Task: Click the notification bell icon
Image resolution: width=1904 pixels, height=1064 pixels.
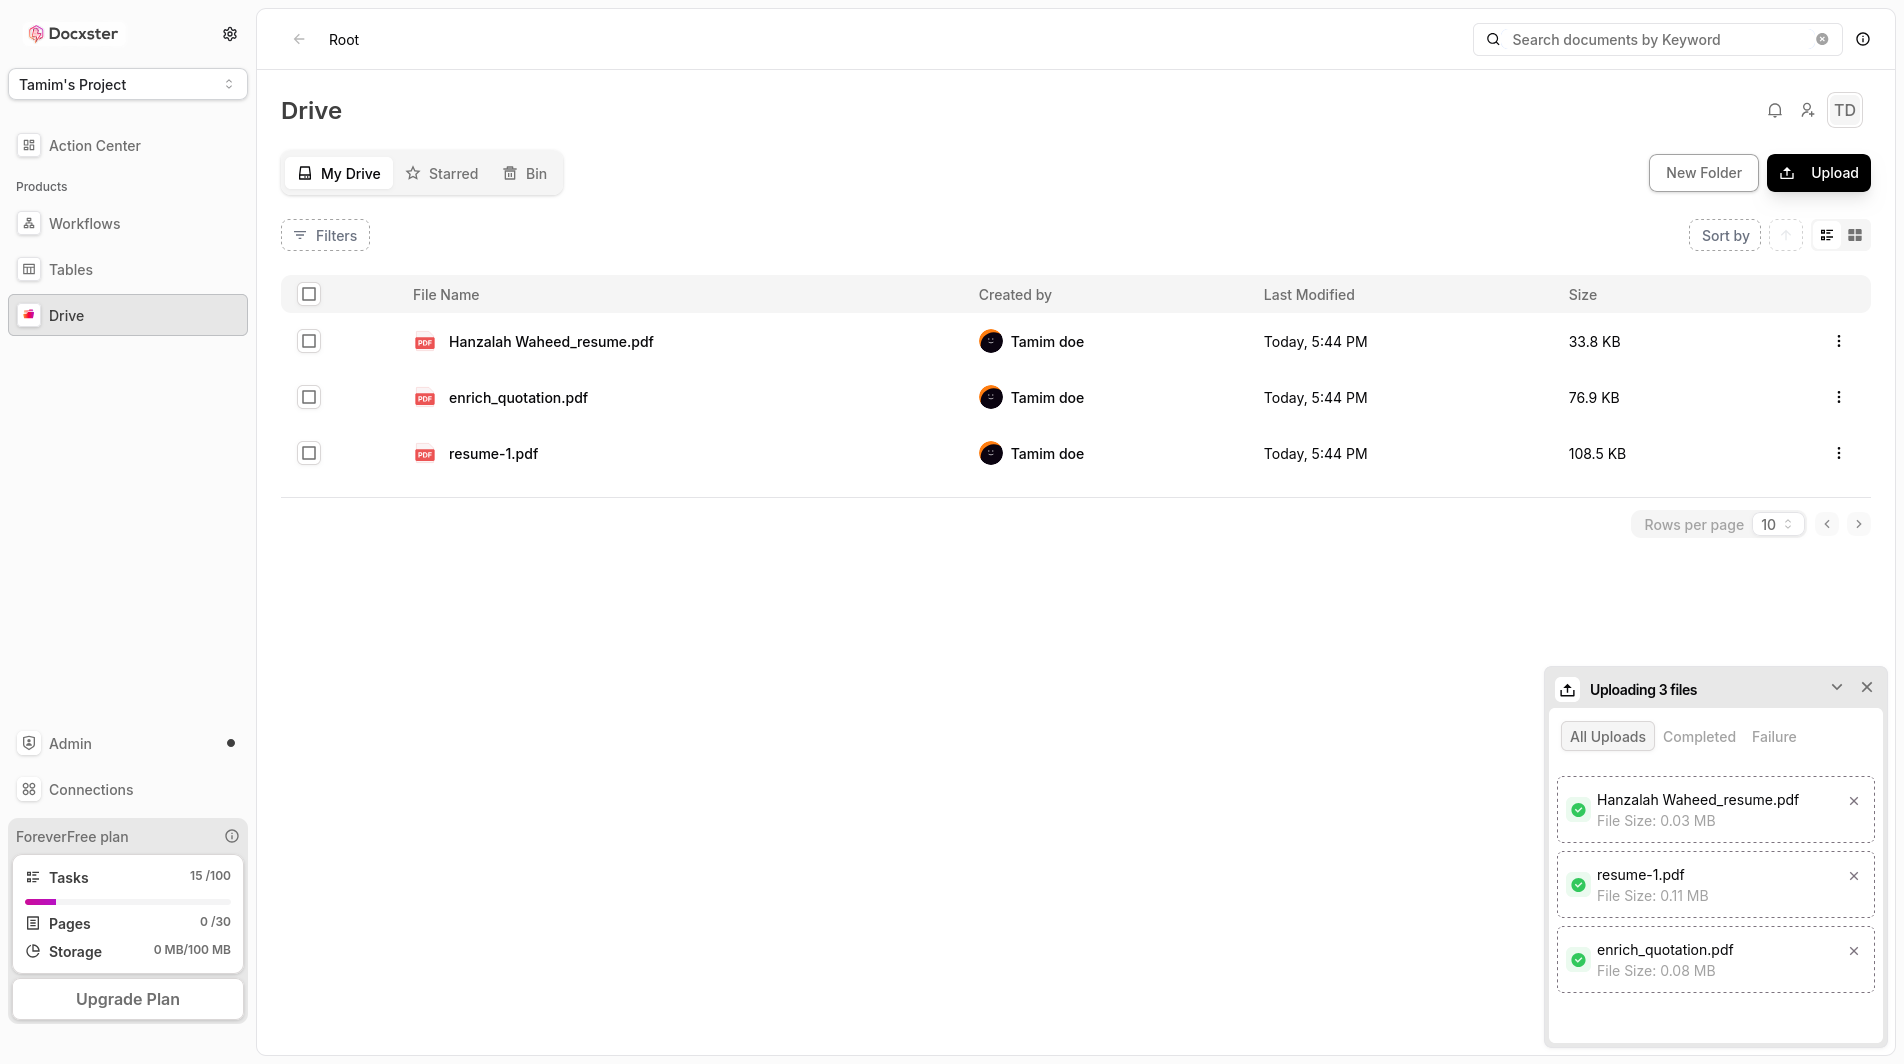Action: click(x=1775, y=110)
